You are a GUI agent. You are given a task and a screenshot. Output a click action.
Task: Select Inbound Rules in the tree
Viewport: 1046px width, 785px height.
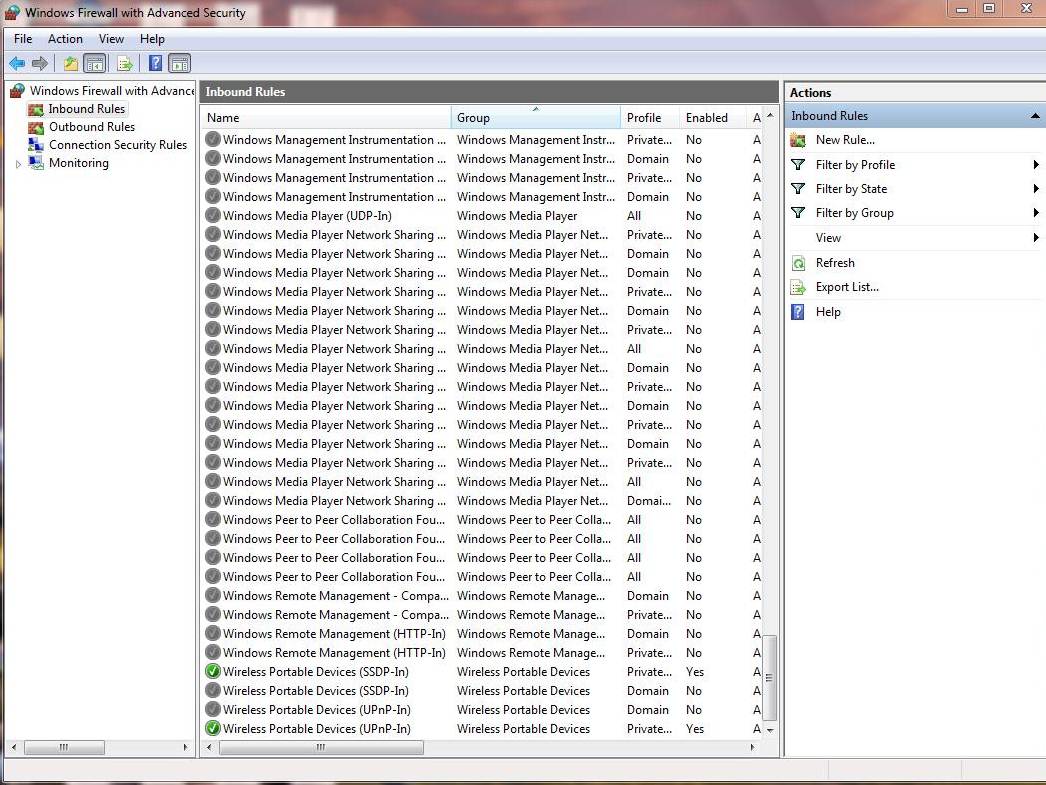point(87,109)
